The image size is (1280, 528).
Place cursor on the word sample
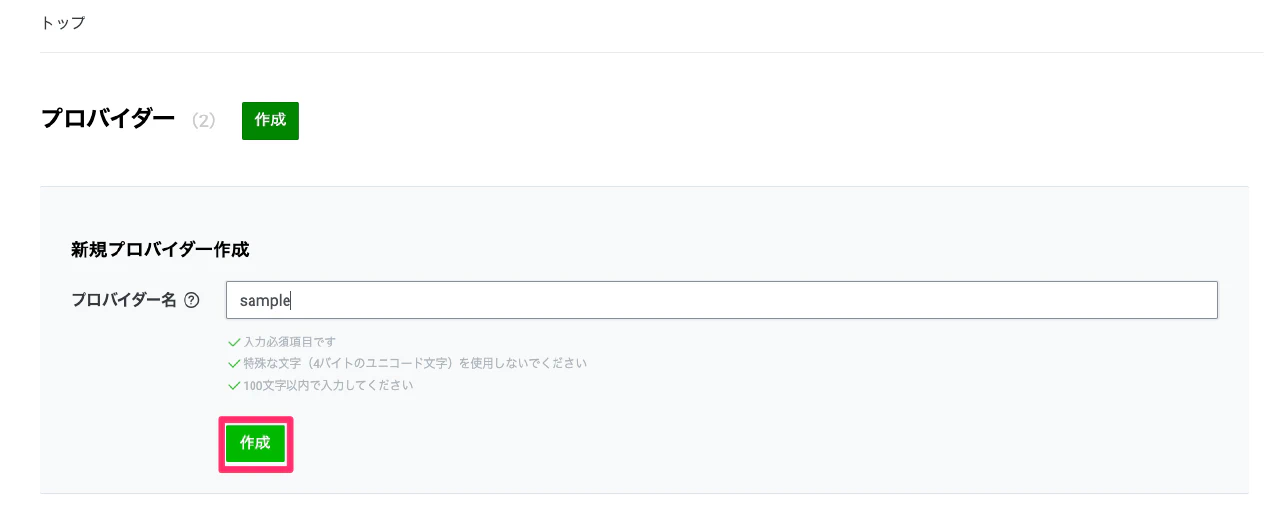(264, 300)
